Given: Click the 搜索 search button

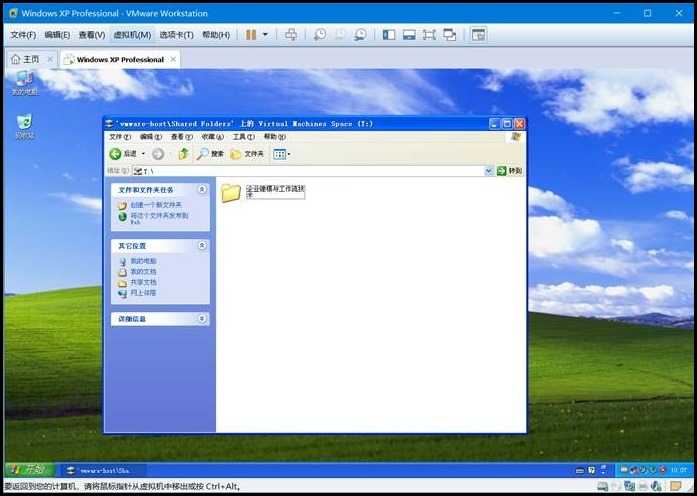Looking at the screenshot, I should click(210, 154).
